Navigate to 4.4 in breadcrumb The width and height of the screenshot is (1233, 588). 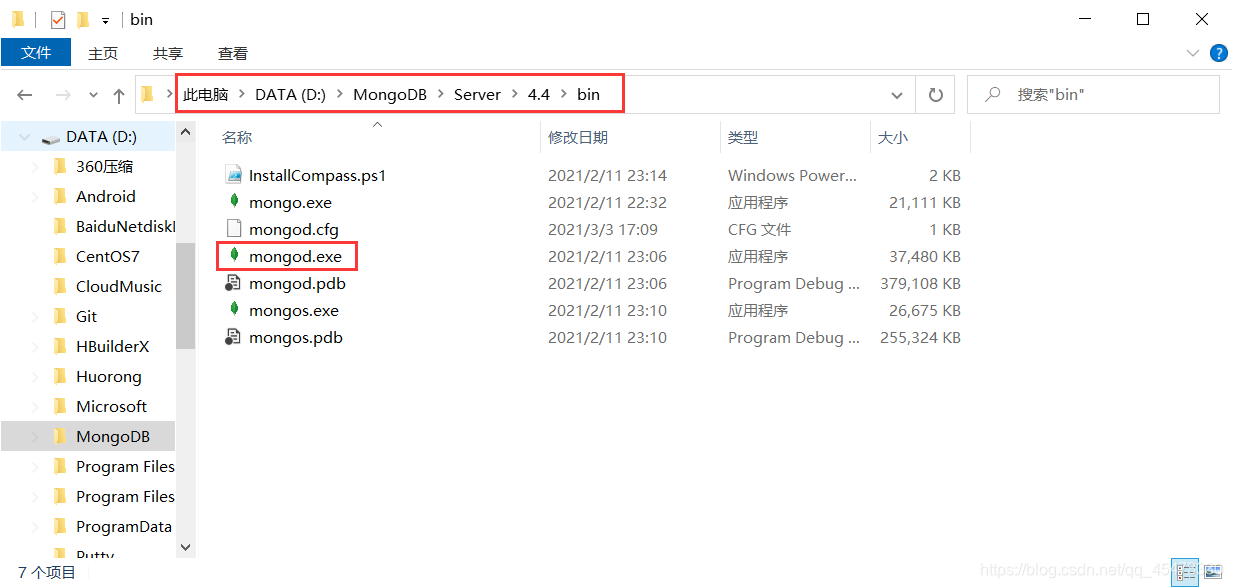539,95
